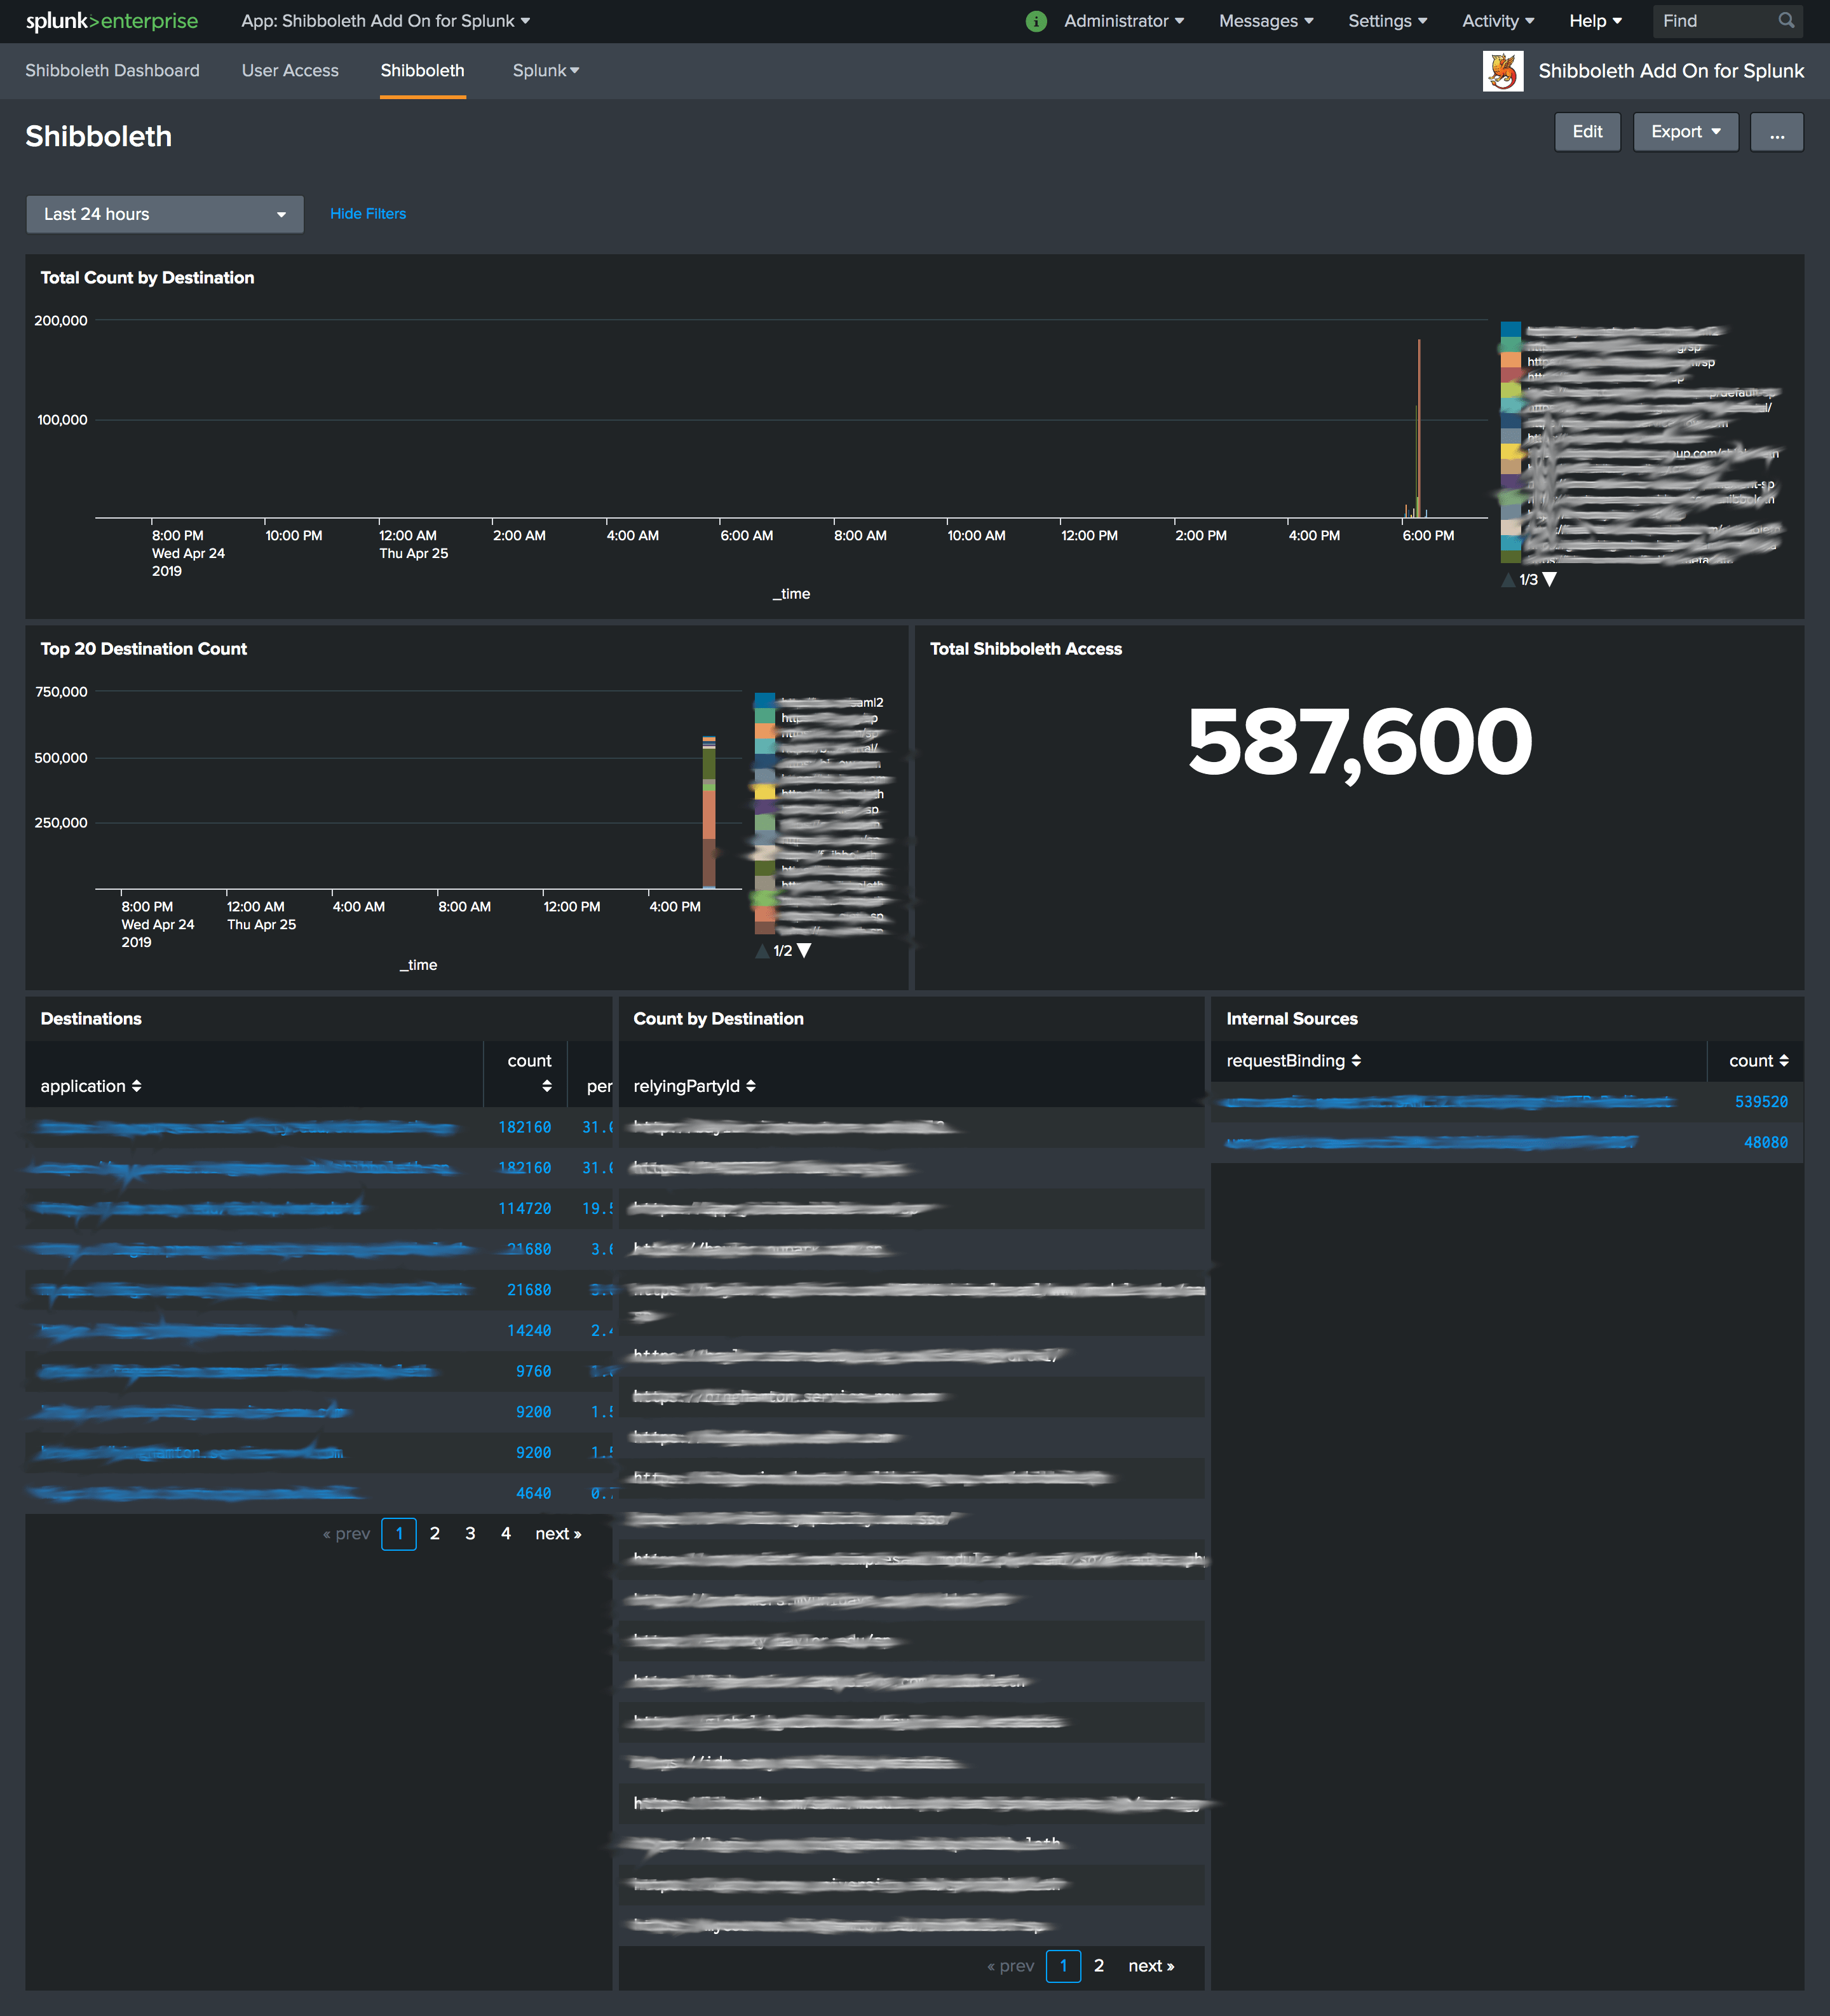Click Hide Filters link

[368, 214]
